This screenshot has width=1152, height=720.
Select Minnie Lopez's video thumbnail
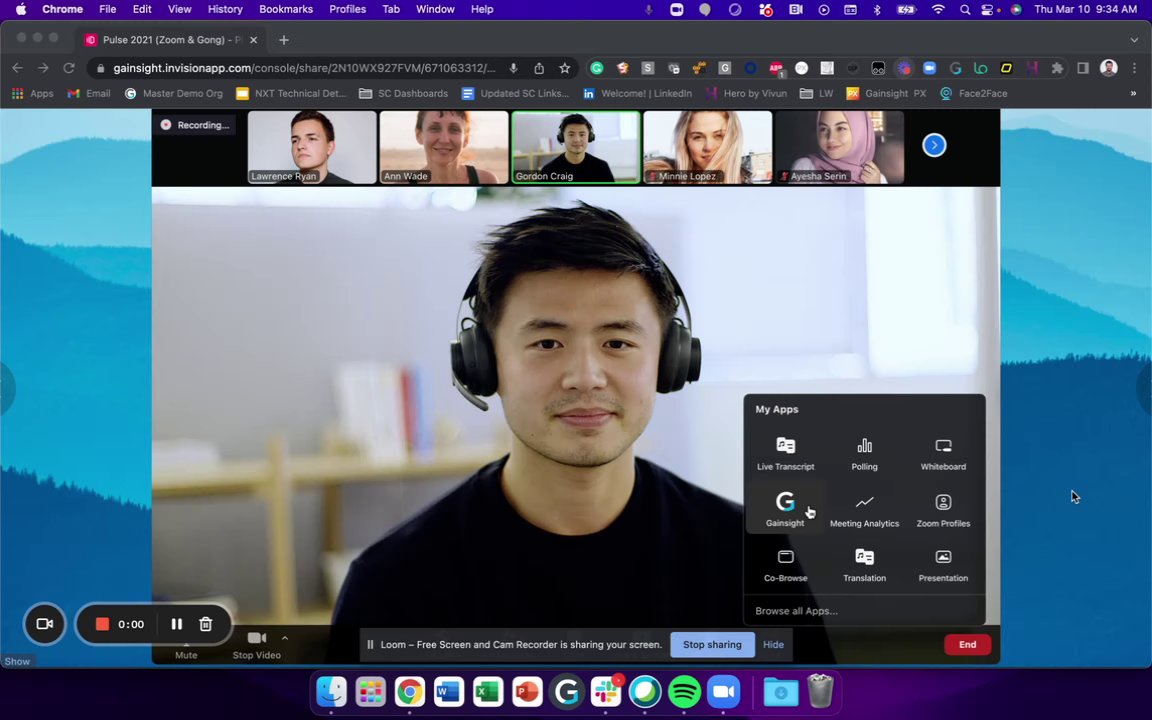pyautogui.click(x=708, y=147)
